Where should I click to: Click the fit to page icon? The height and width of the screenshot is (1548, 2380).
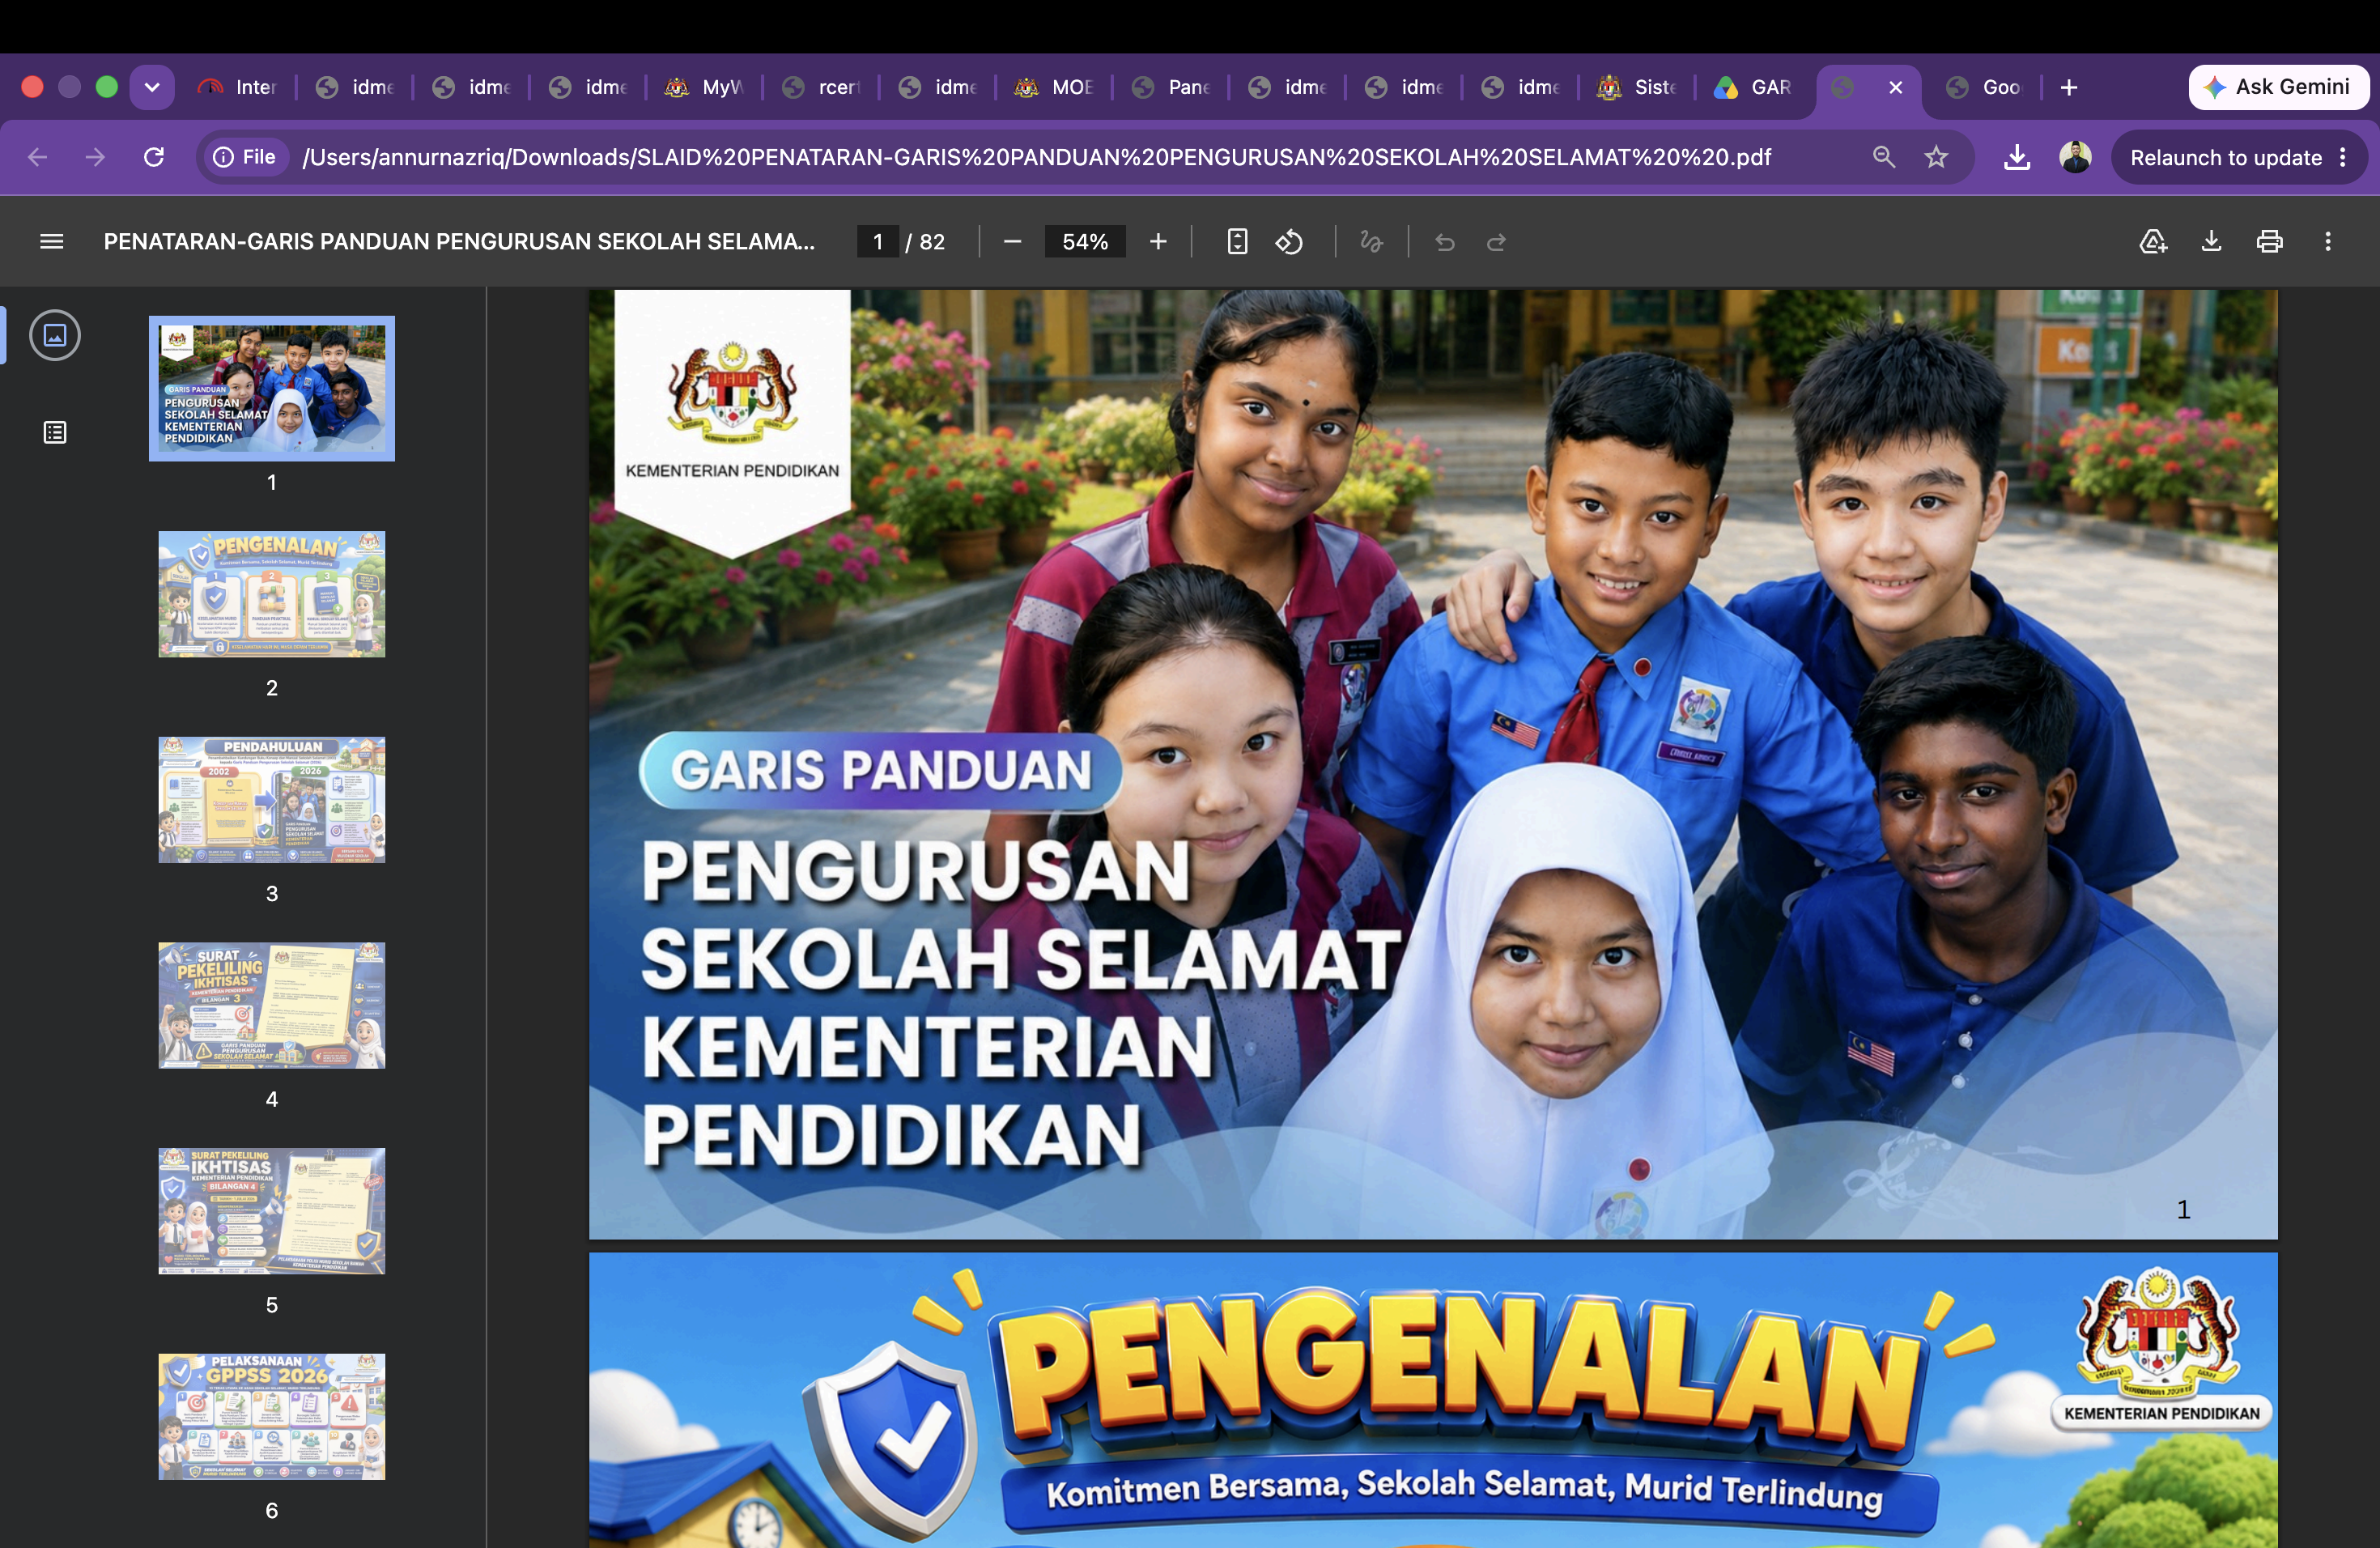(x=1237, y=241)
